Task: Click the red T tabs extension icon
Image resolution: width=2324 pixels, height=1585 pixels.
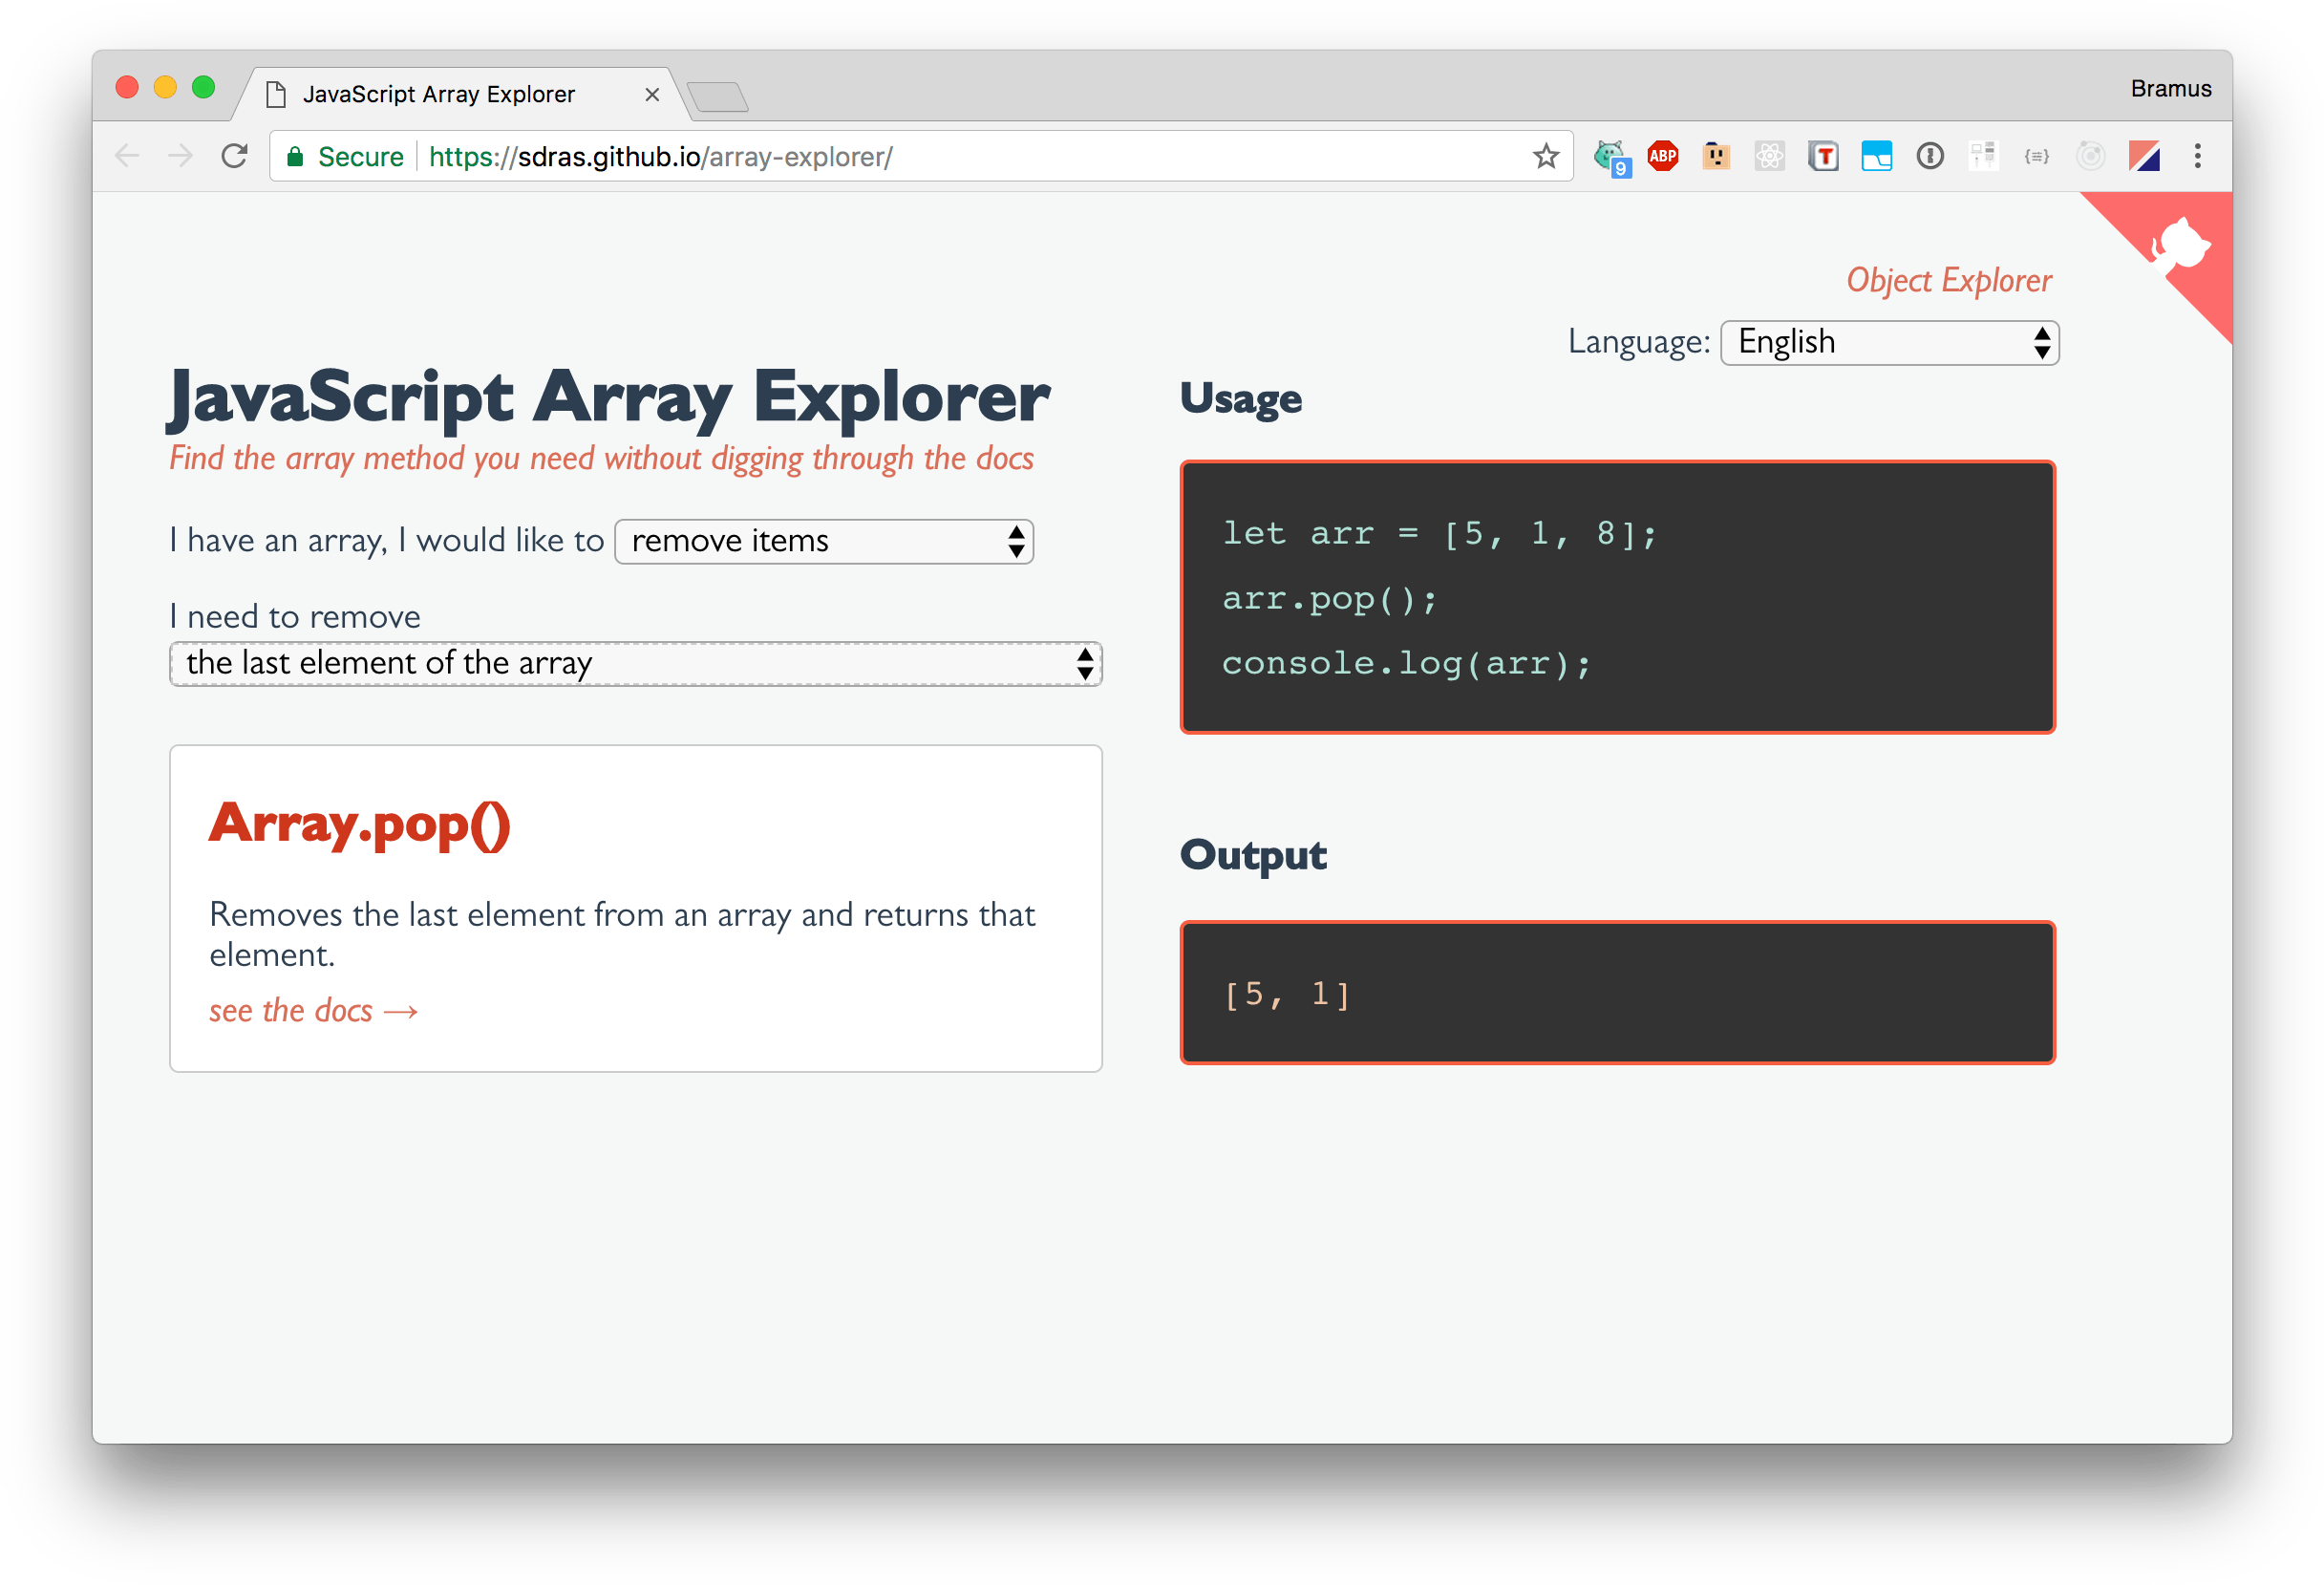Action: 1823,156
